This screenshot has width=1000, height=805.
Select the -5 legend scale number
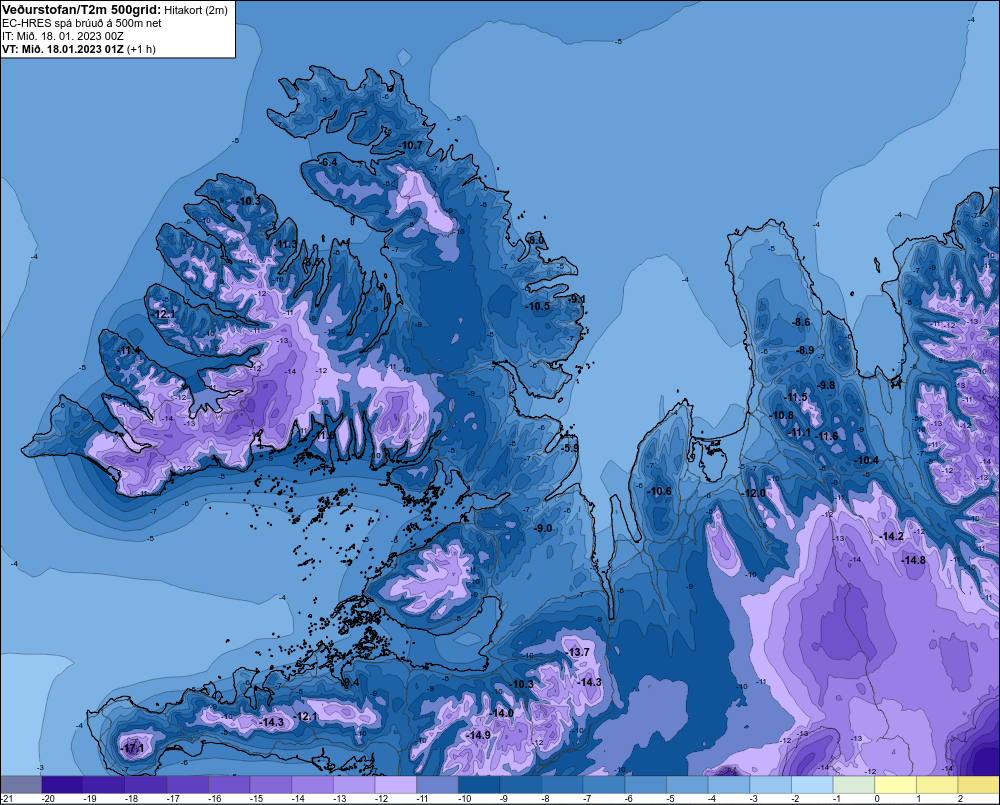671,799
